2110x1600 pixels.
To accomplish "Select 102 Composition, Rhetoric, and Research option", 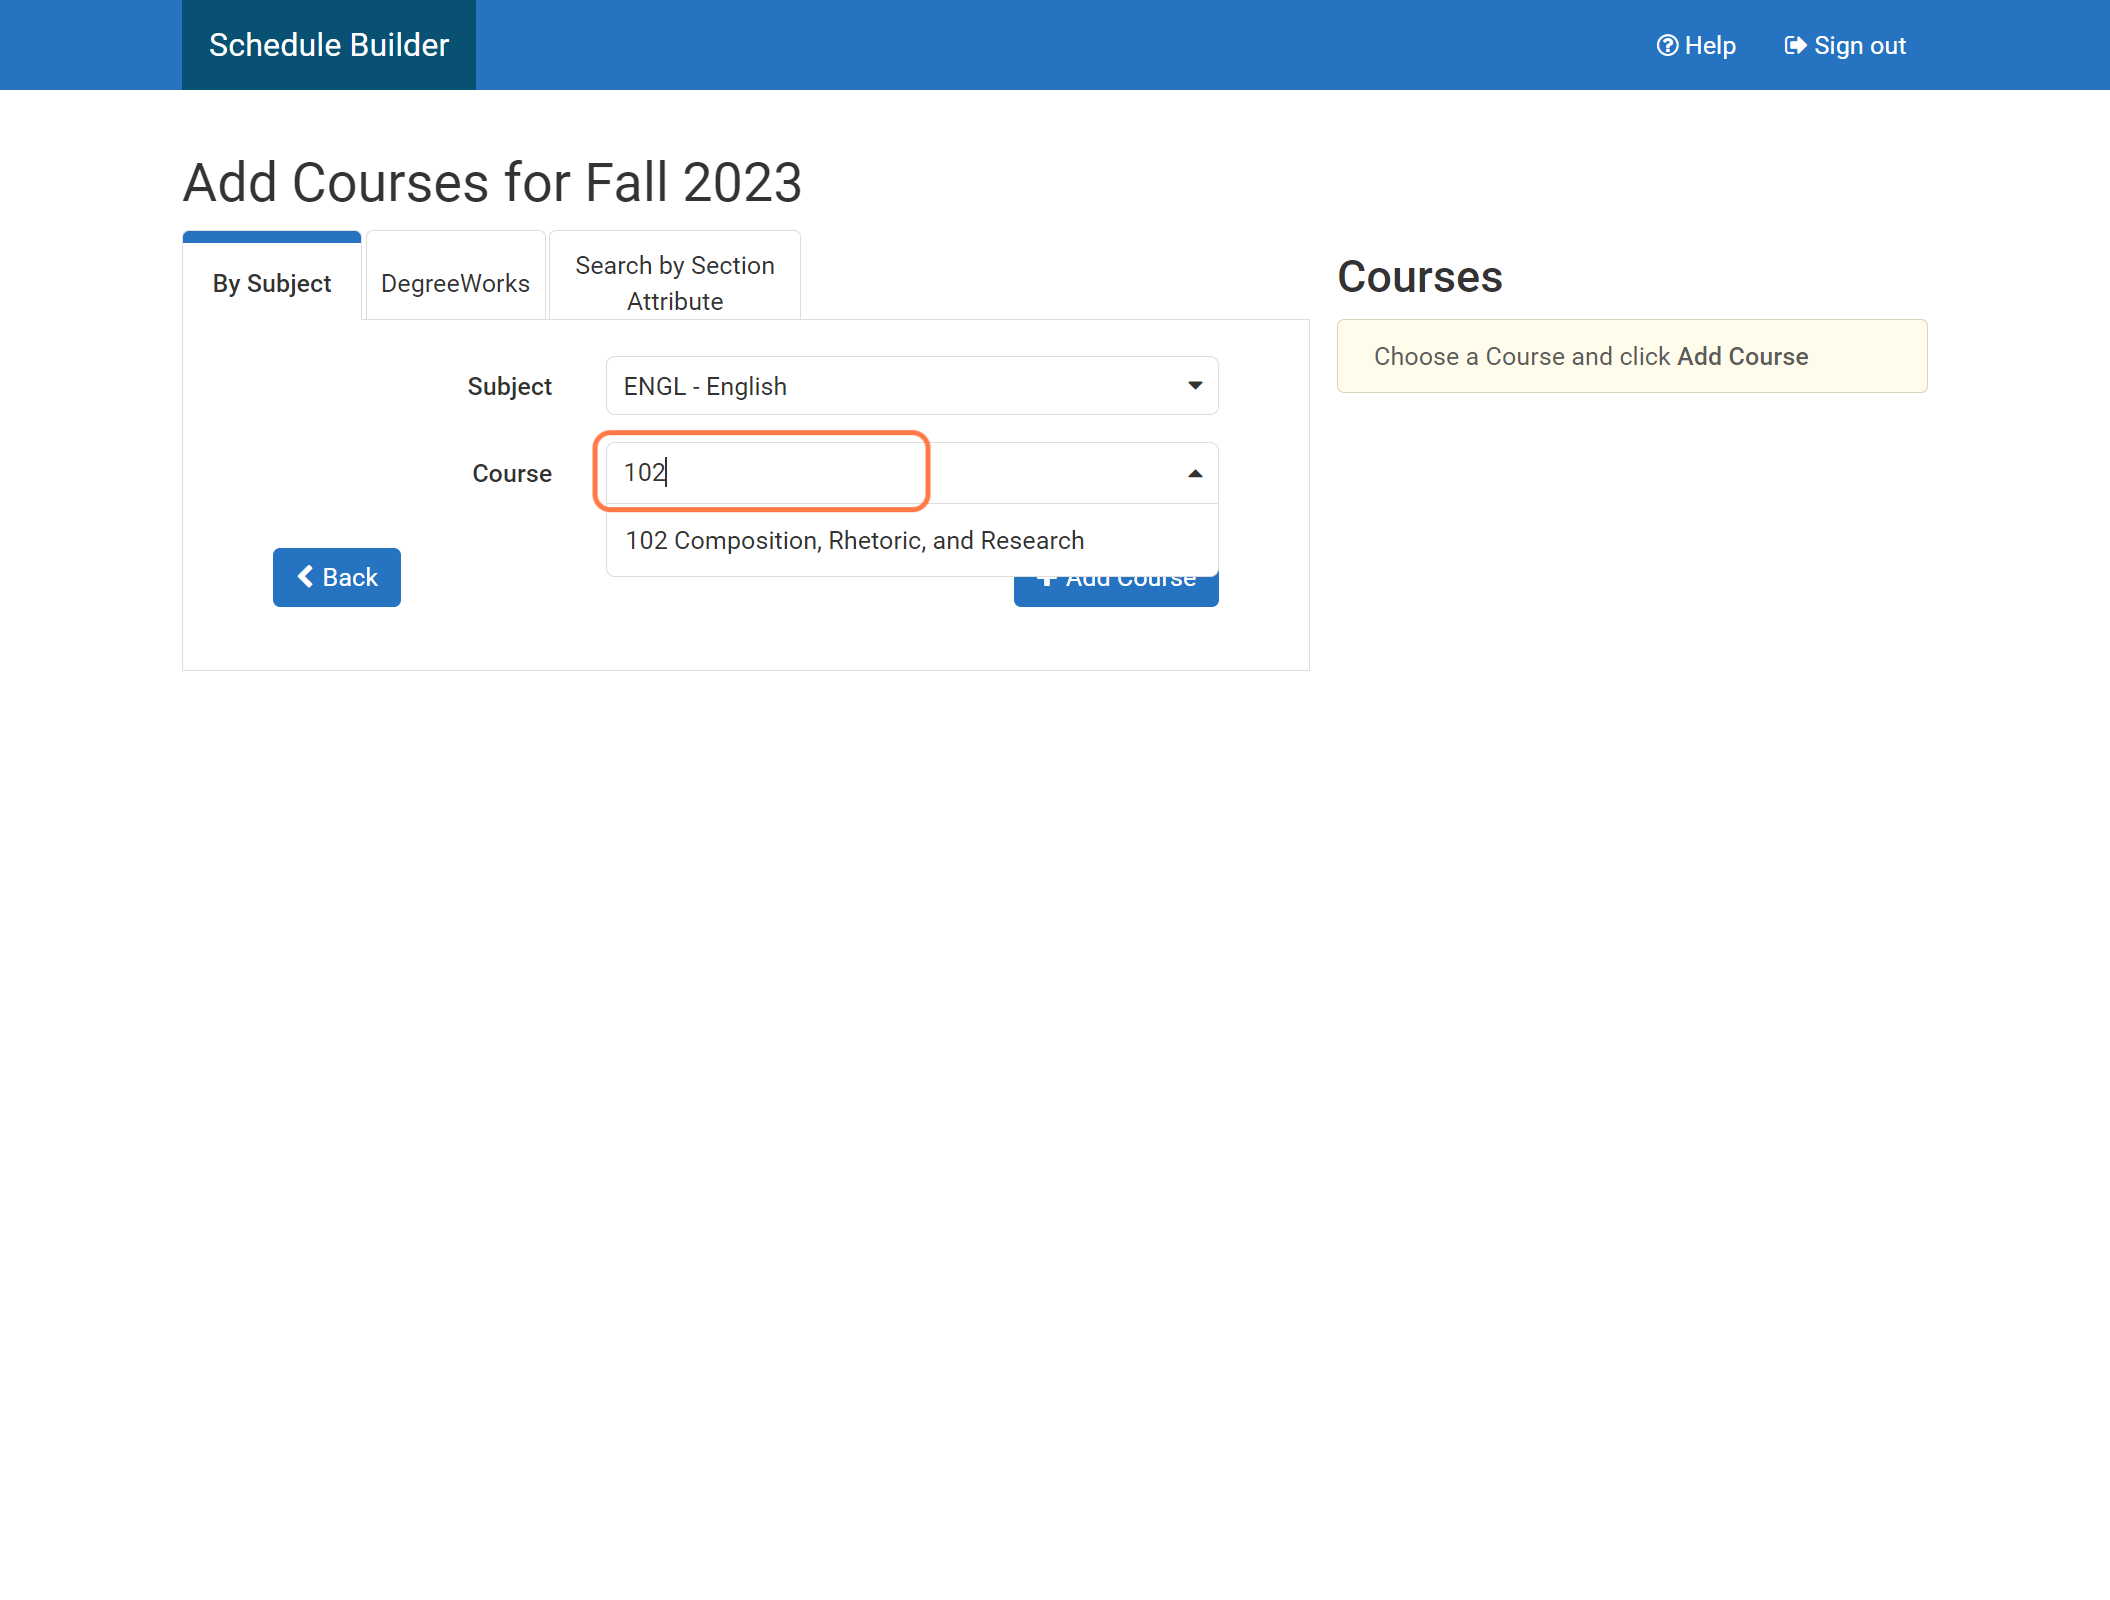I will [912, 540].
